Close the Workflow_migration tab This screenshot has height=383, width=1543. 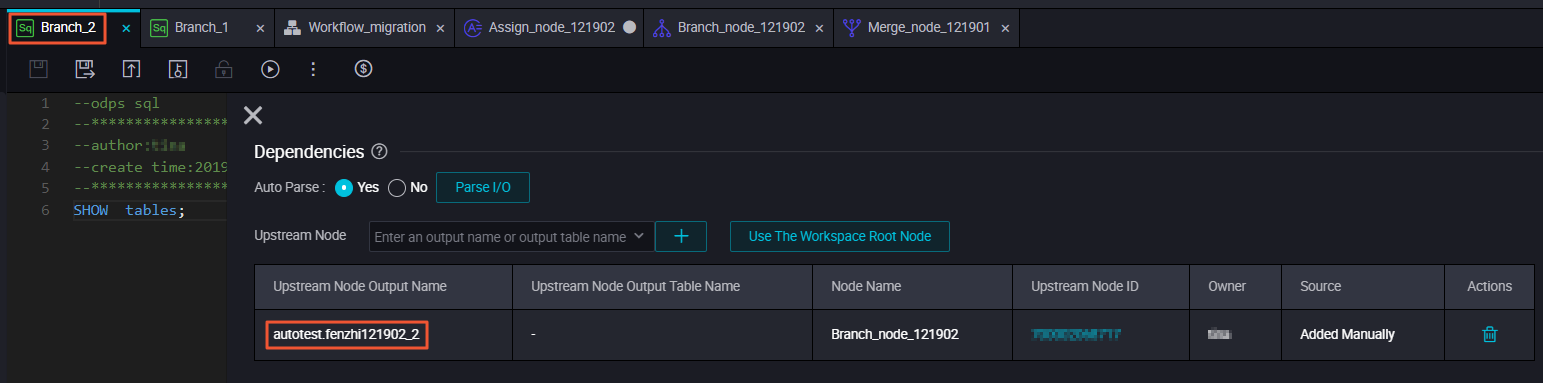(439, 28)
